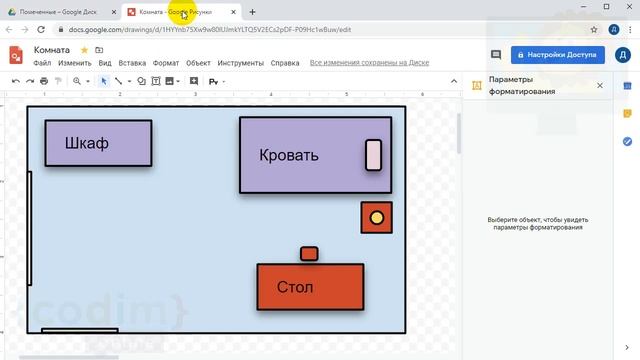Expand the Insert image dropdown arrow
The height and width of the screenshot is (360, 640).
pyautogui.click(x=178, y=82)
